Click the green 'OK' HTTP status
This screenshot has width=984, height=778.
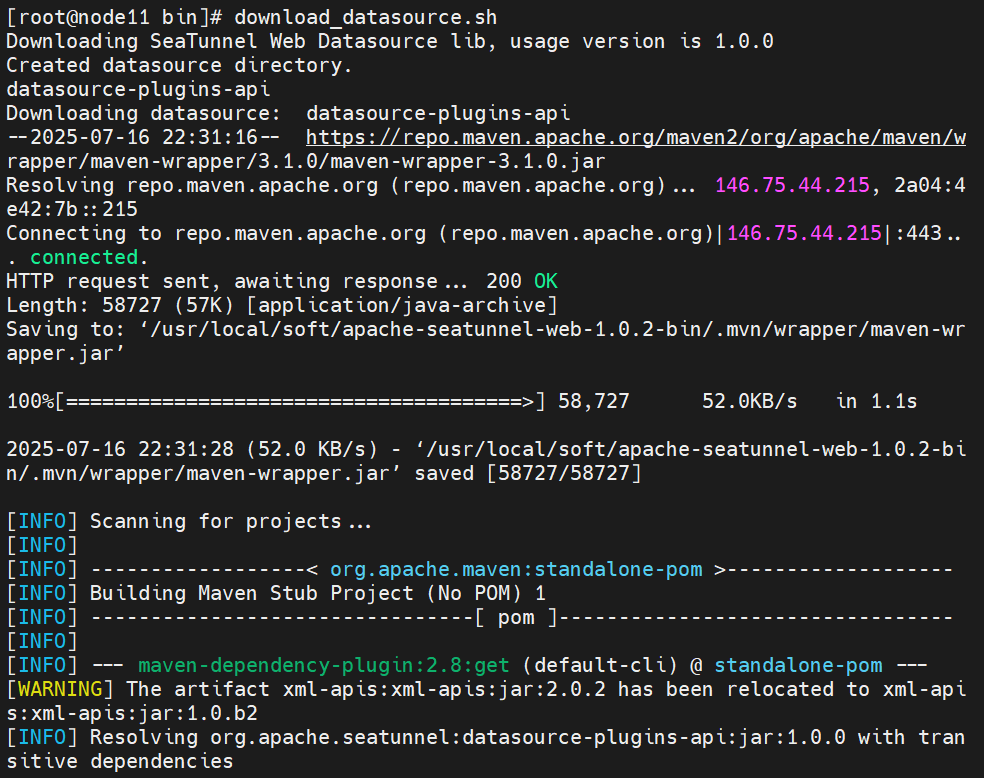coord(545,281)
